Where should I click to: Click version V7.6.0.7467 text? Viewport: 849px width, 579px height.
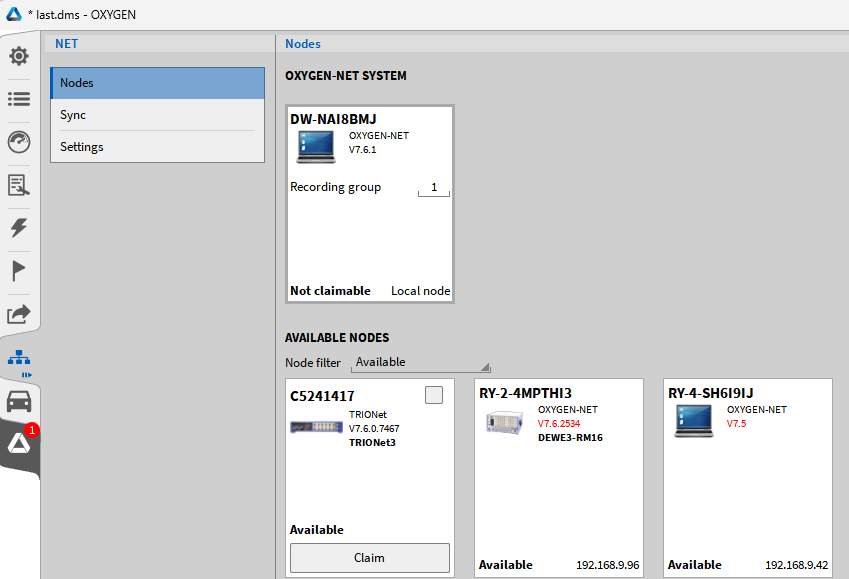[374, 428]
